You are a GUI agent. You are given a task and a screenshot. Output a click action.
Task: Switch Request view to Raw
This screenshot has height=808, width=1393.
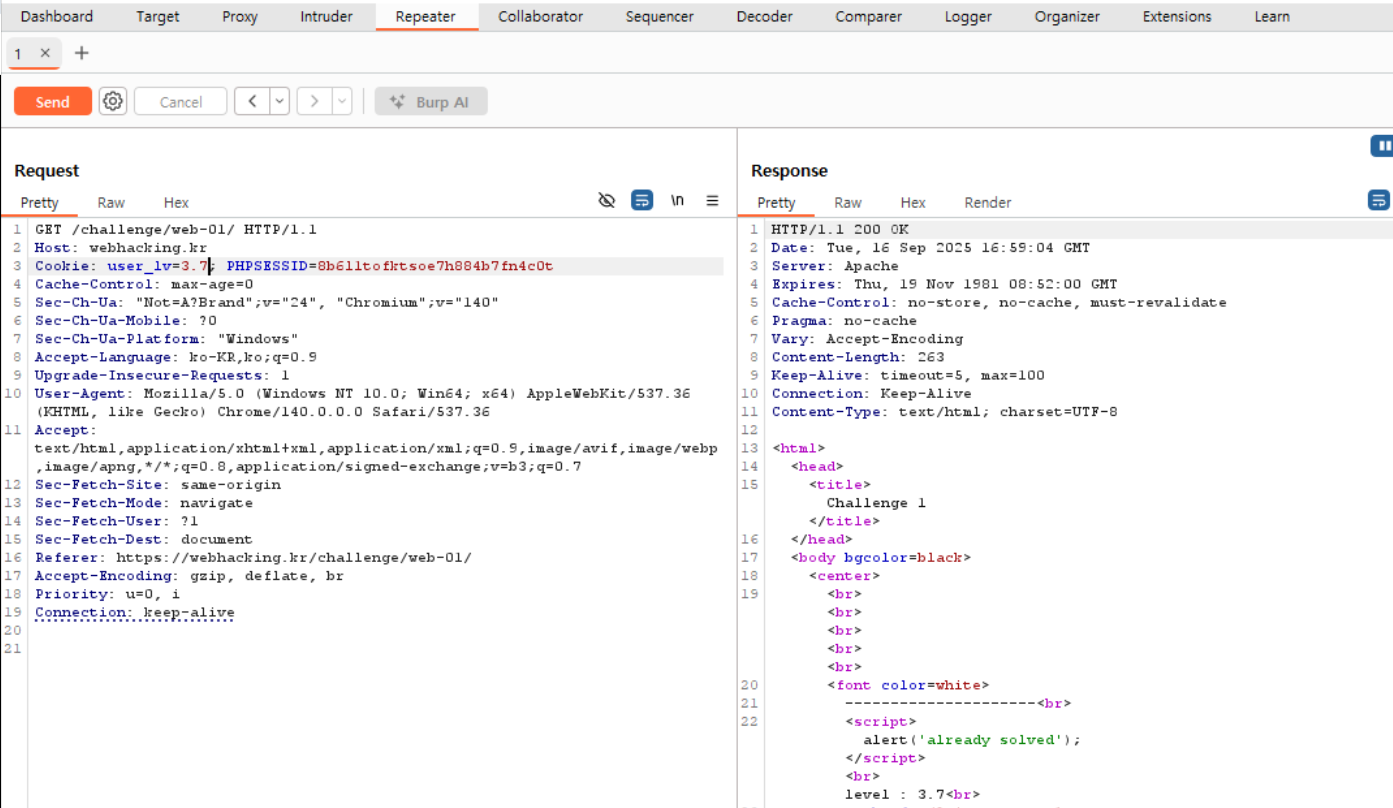(x=111, y=202)
